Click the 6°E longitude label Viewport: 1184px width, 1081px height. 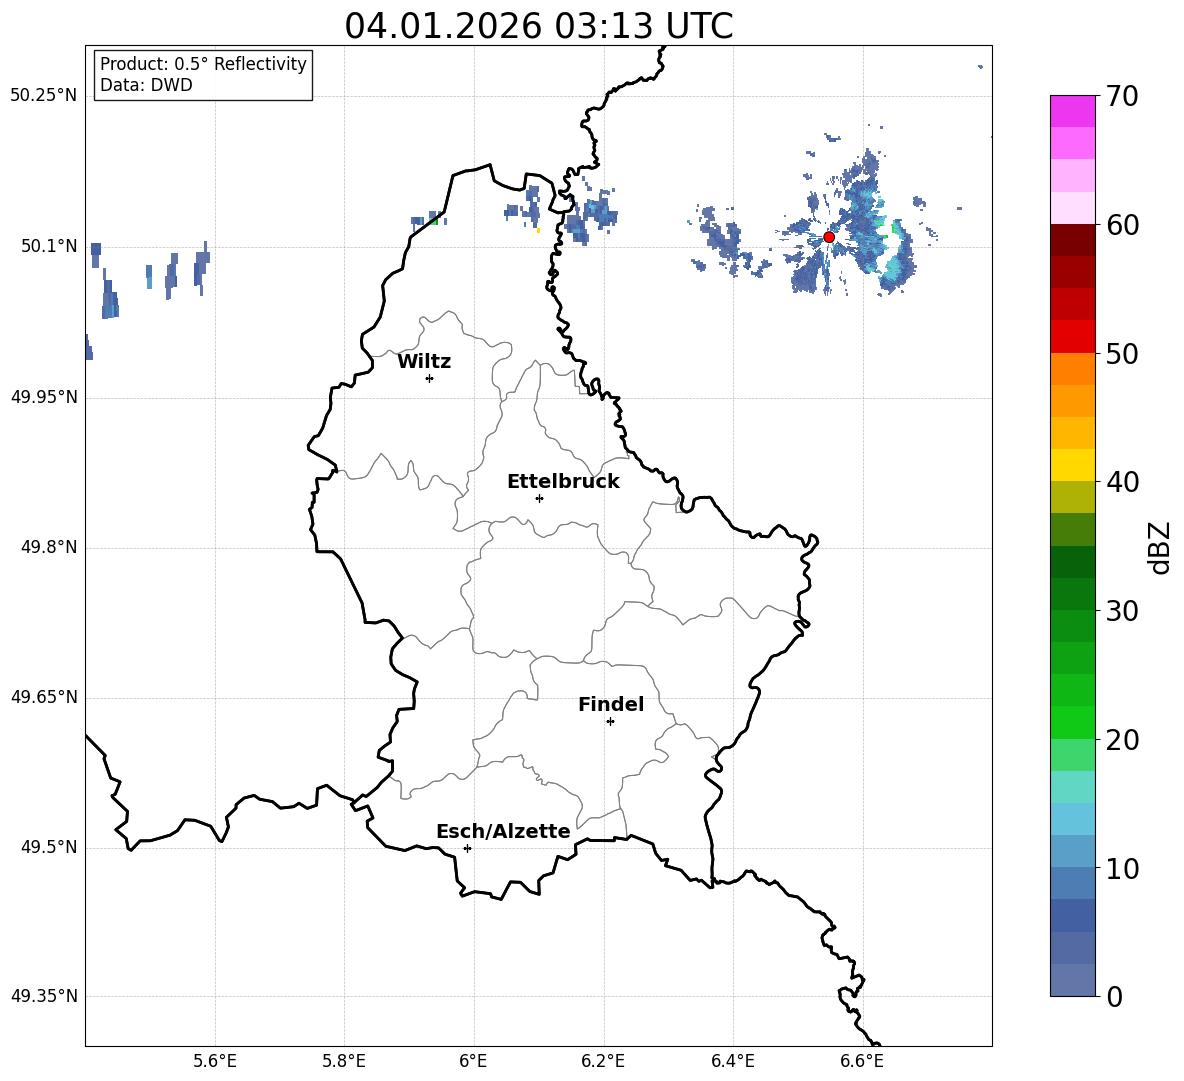(x=473, y=1061)
